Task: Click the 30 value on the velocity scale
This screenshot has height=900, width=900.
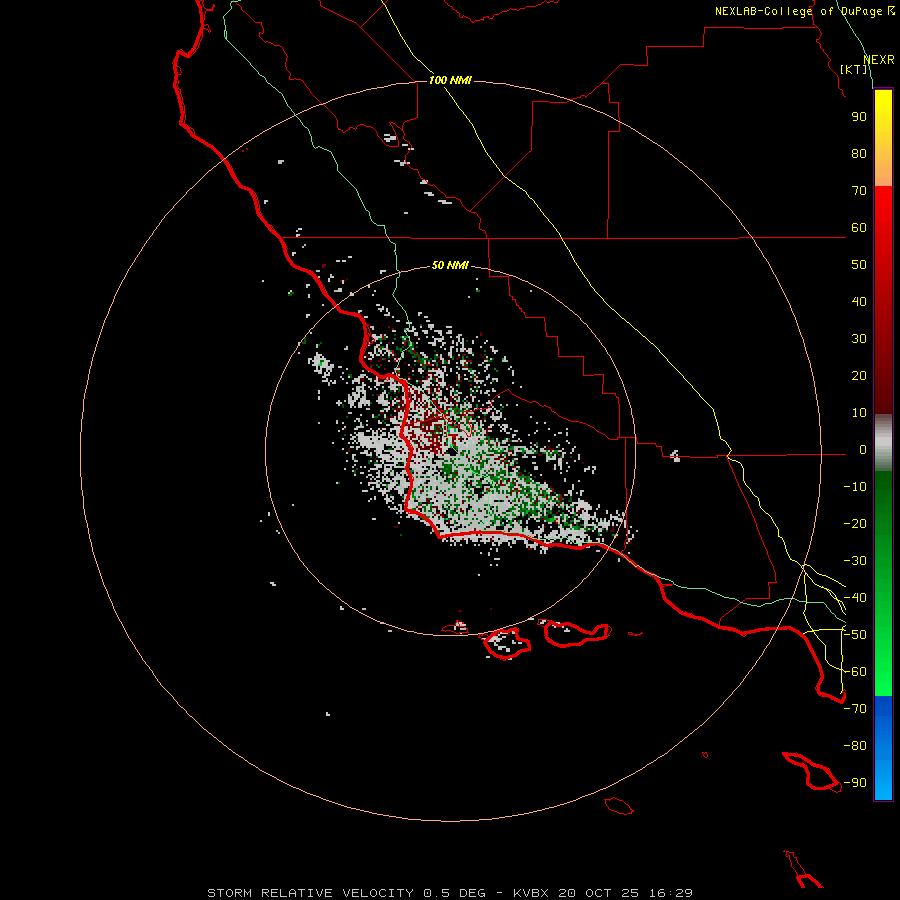Action: click(x=859, y=339)
